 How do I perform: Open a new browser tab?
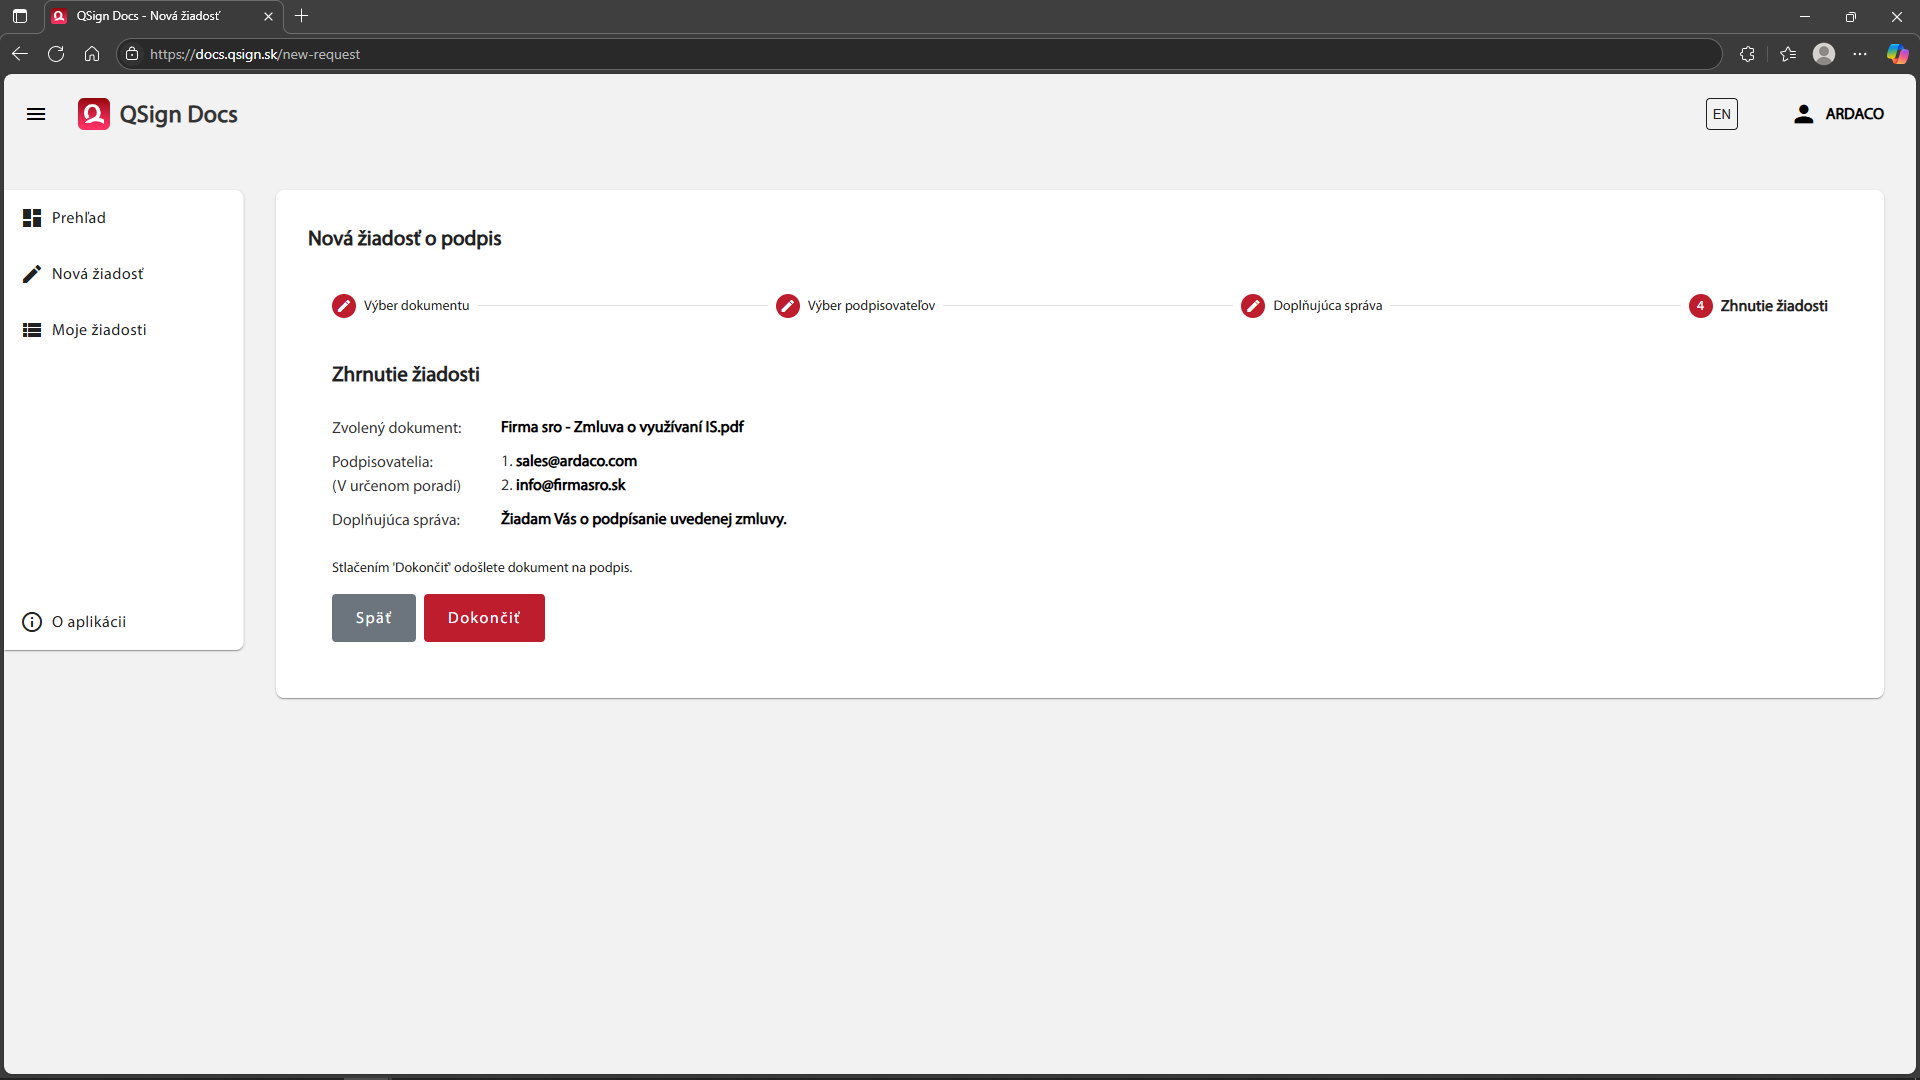[x=302, y=16]
